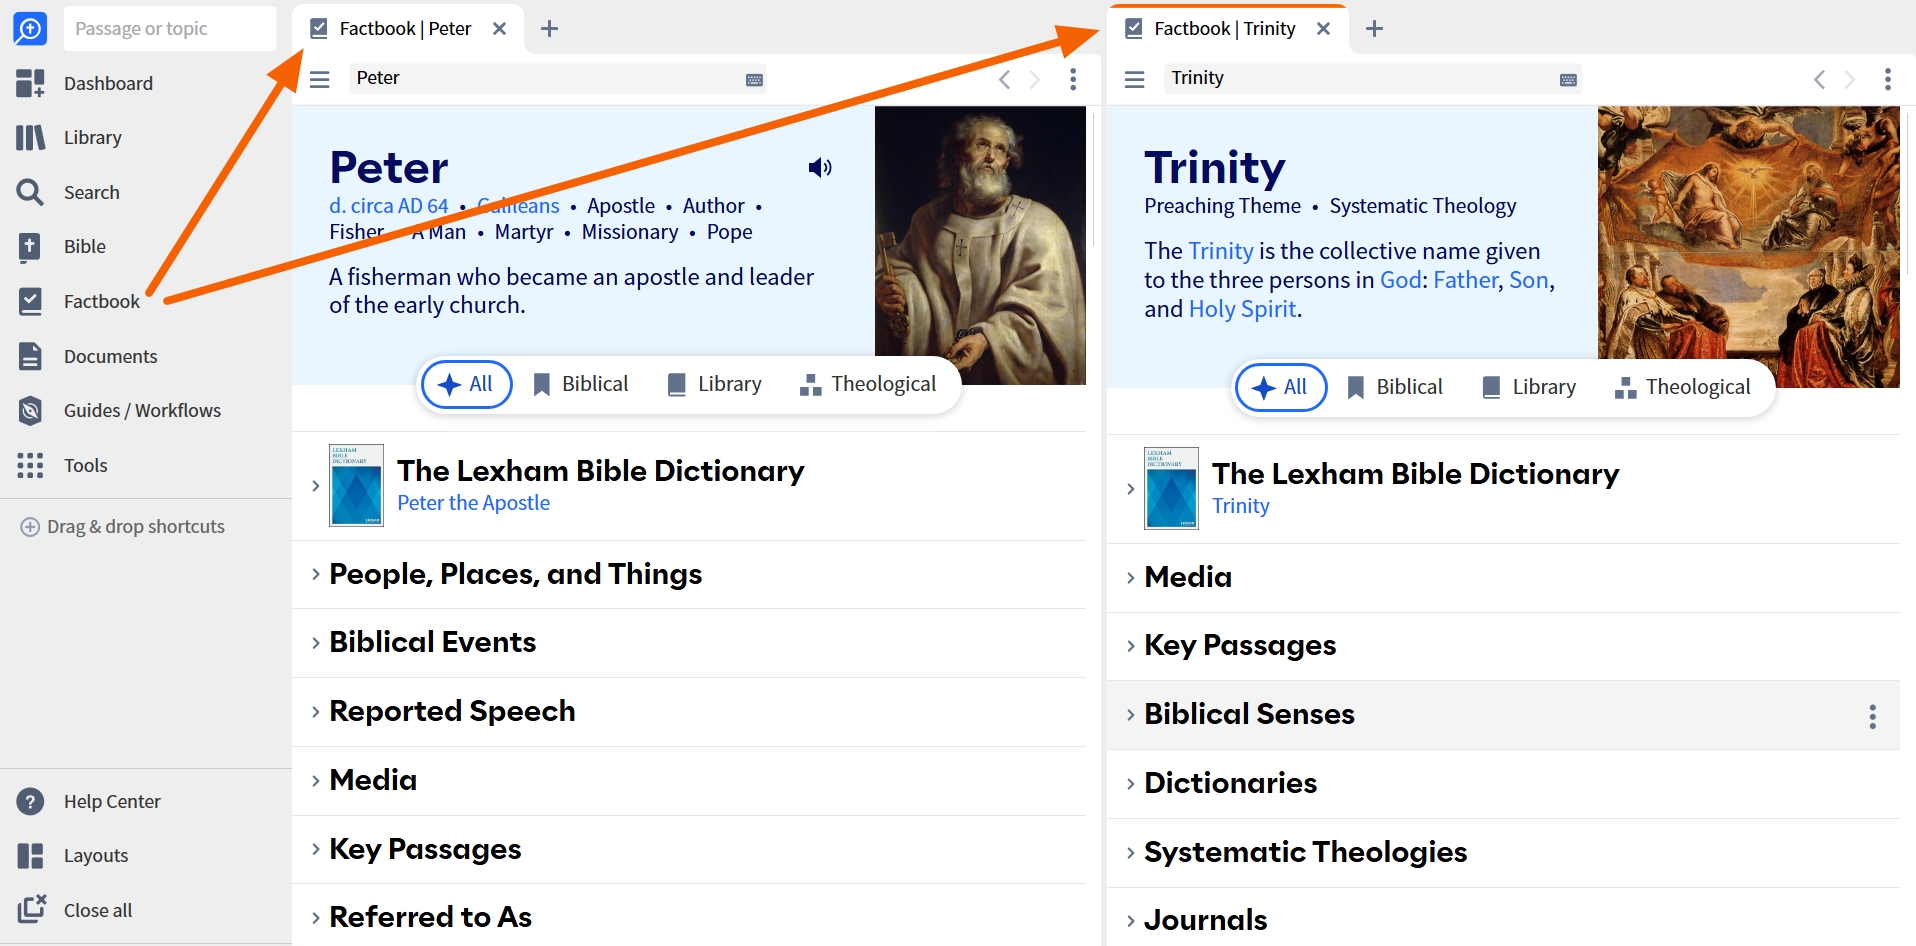
Task: Go forward in the Peter panel
Action: [1035, 79]
